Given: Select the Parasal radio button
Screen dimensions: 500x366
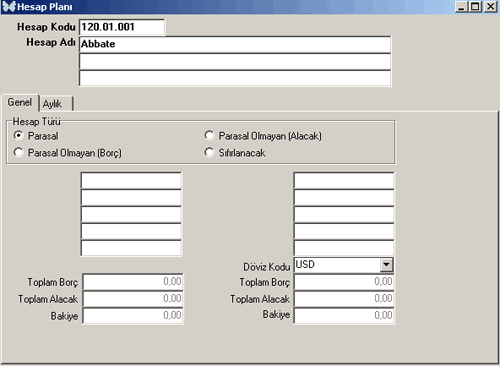Looking at the screenshot, I should [18, 135].
